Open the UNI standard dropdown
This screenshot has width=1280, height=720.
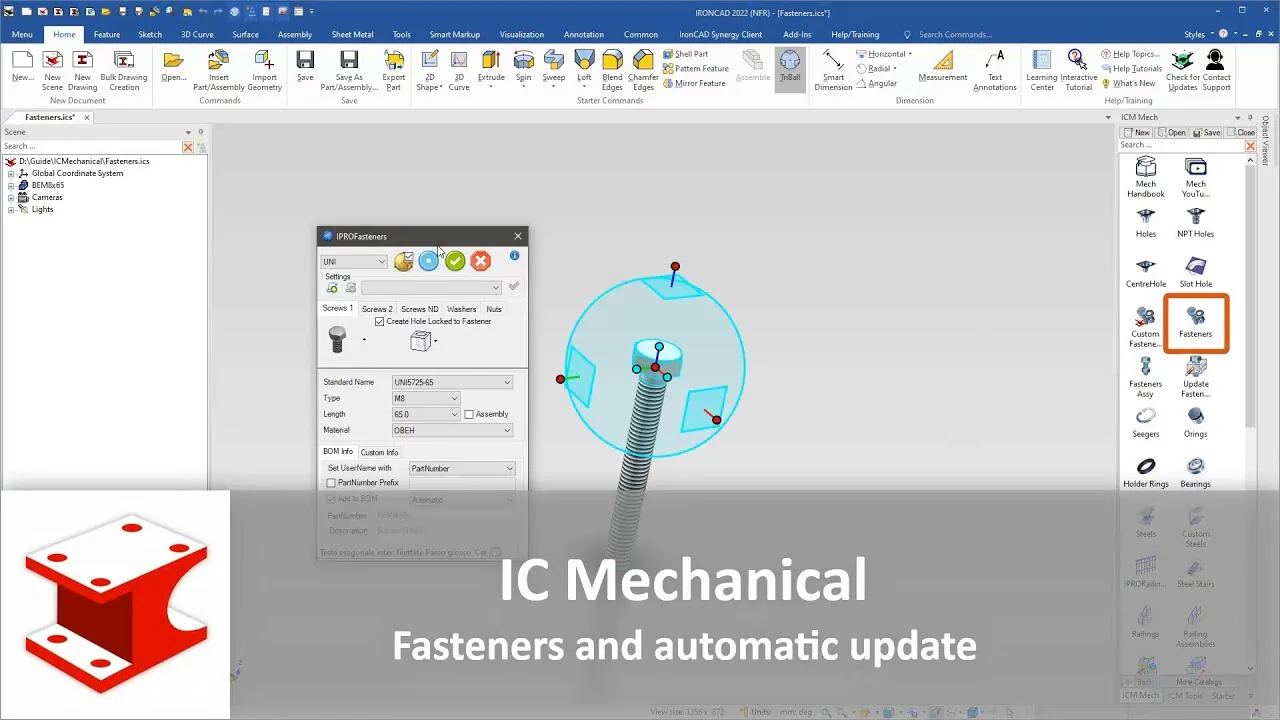[354, 262]
